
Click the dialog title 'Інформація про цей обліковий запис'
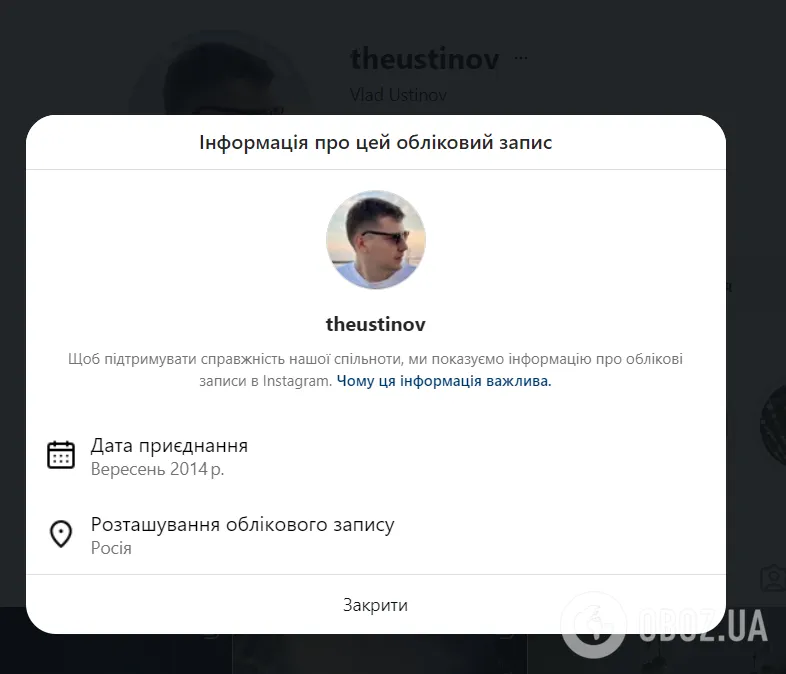pos(376,143)
